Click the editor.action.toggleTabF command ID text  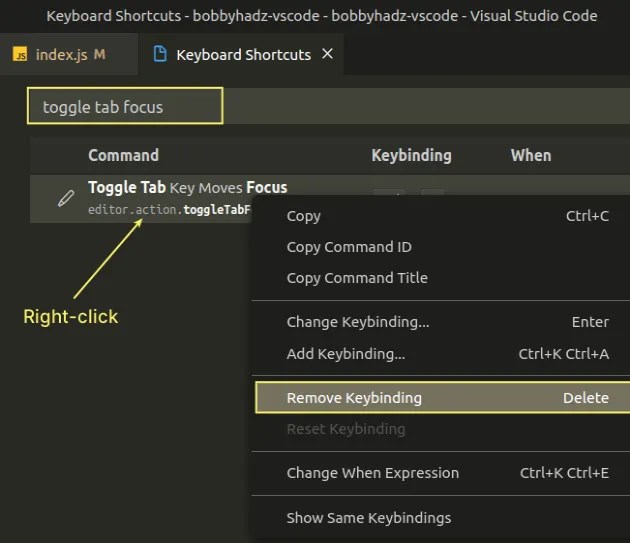click(169, 209)
